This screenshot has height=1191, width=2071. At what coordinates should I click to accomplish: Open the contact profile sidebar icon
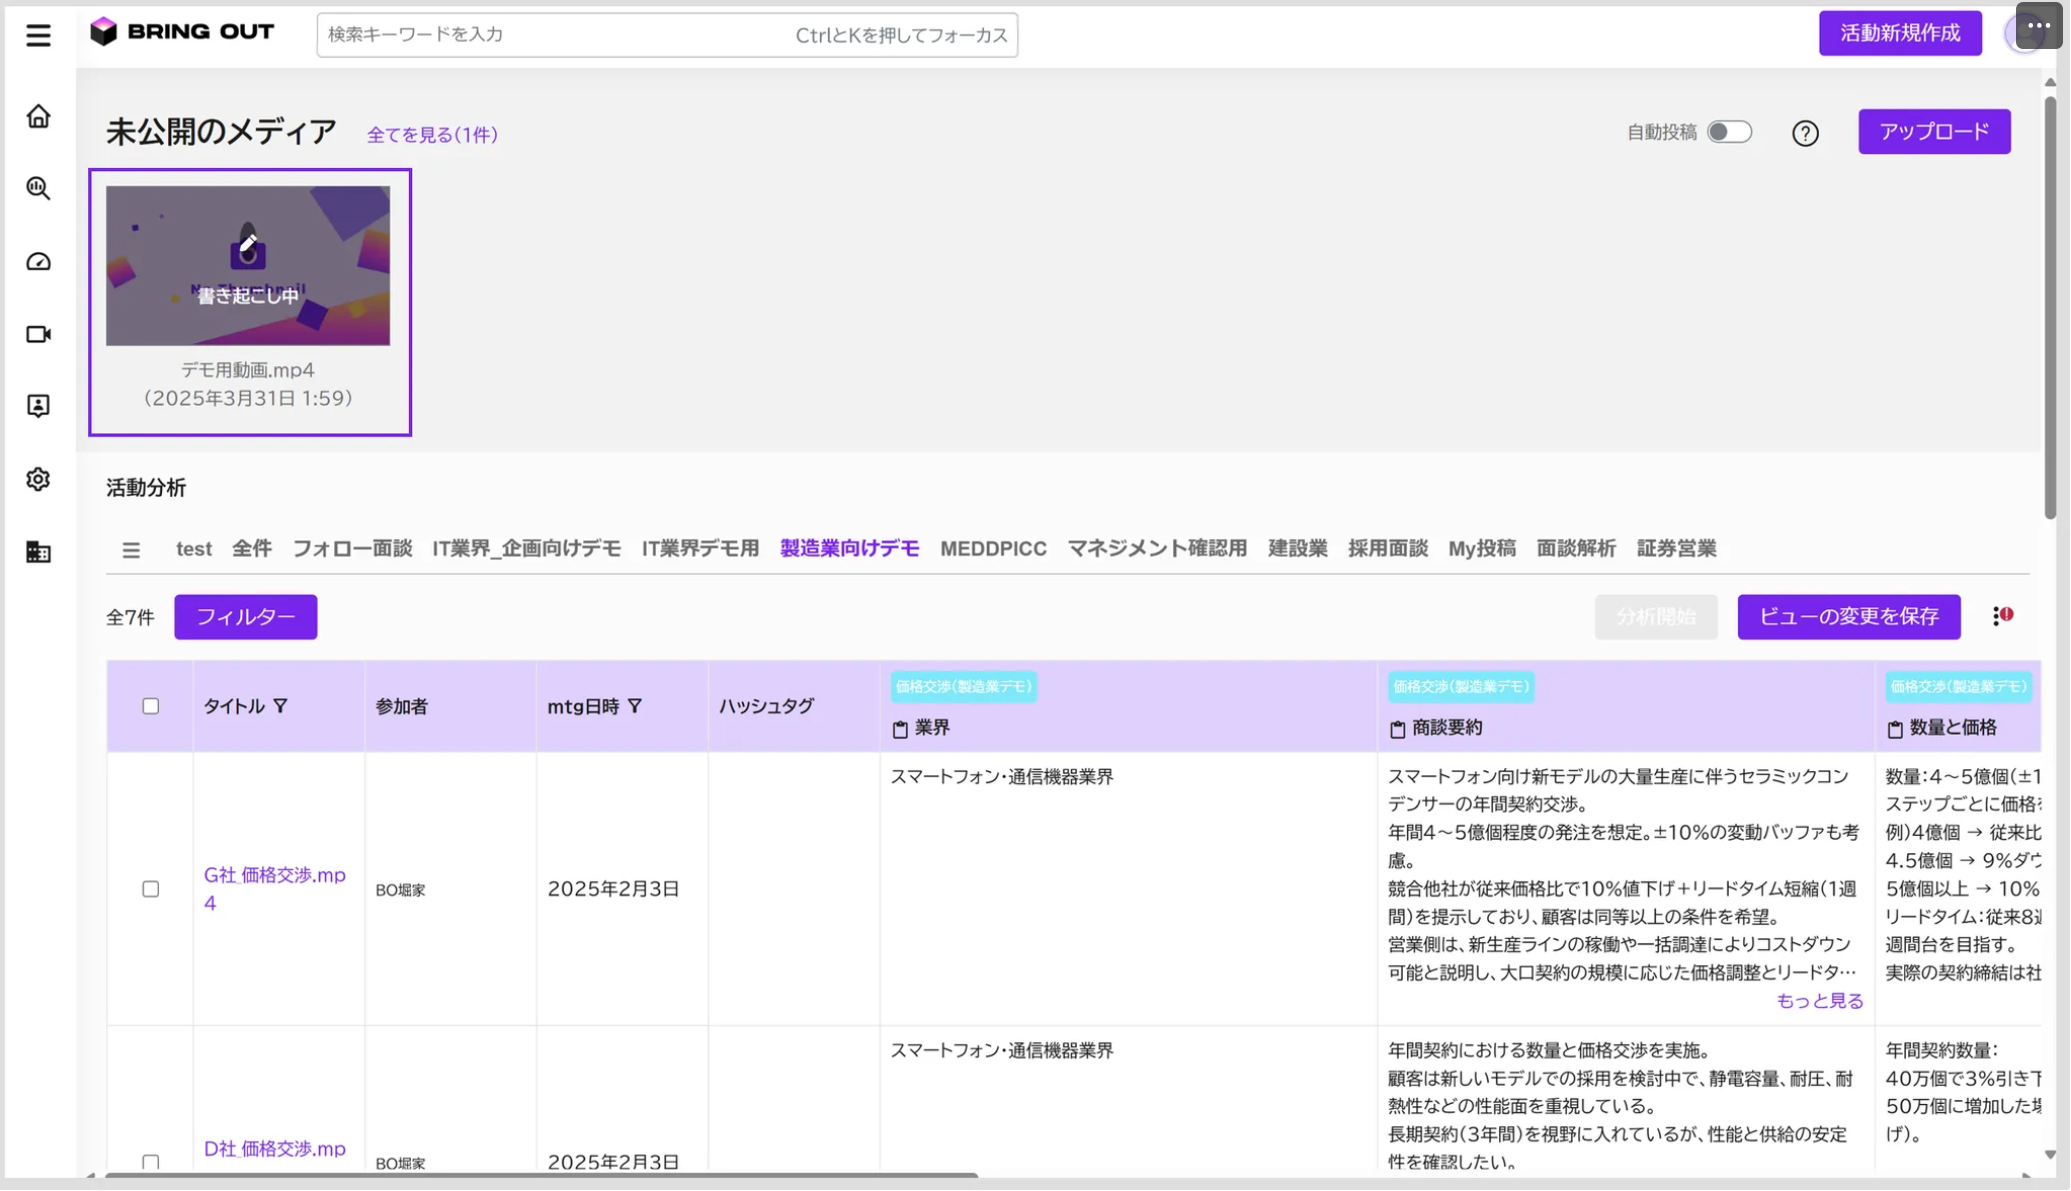(38, 406)
